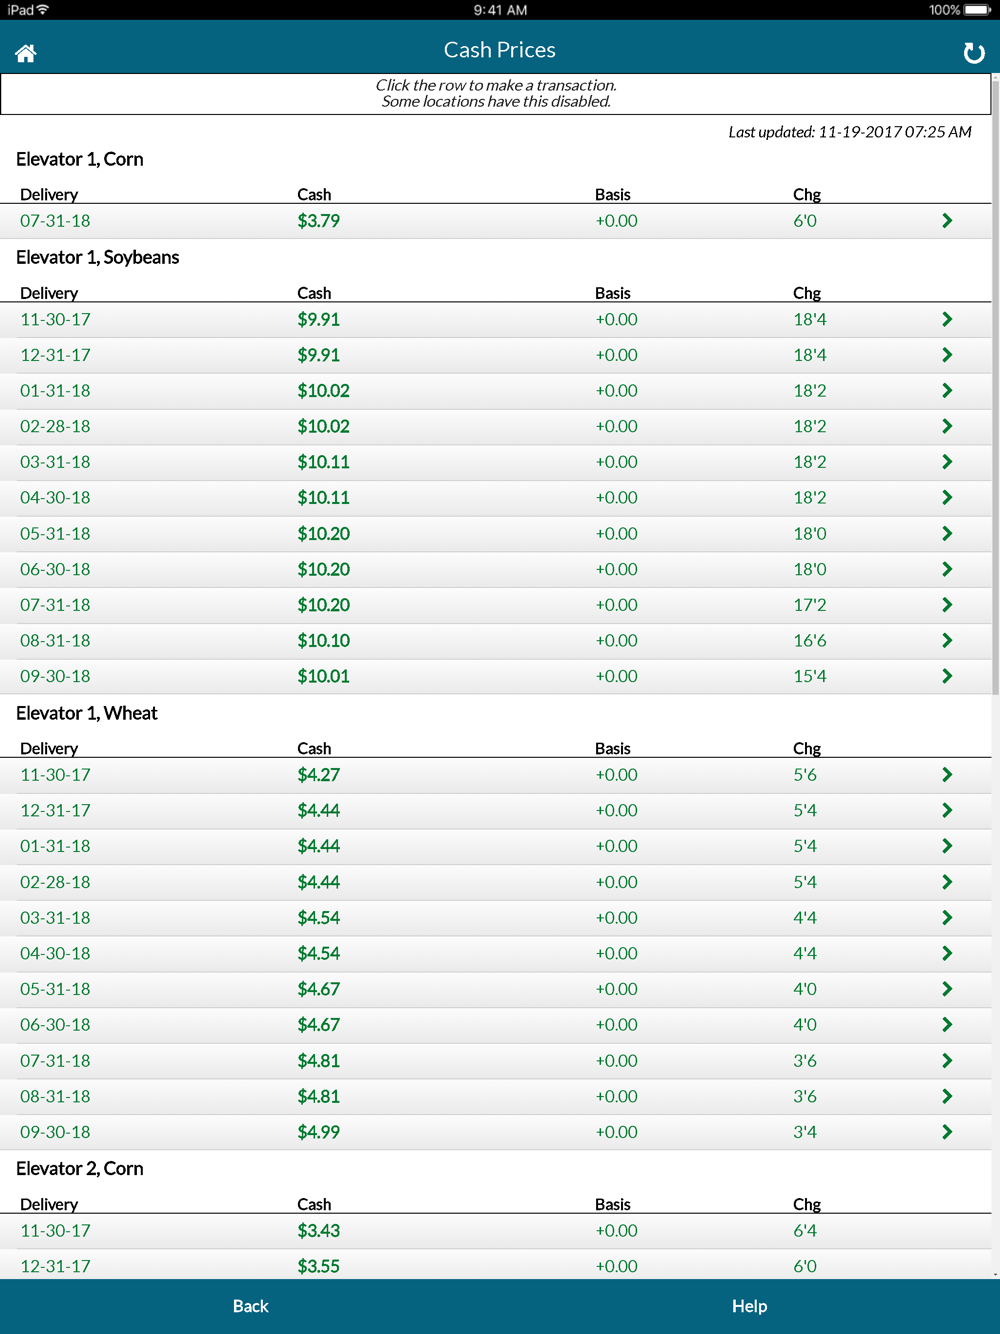Viewport: 1000px width, 1334px height.
Task: Tap the Wi-Fi indicator in status bar
Action: [43, 10]
